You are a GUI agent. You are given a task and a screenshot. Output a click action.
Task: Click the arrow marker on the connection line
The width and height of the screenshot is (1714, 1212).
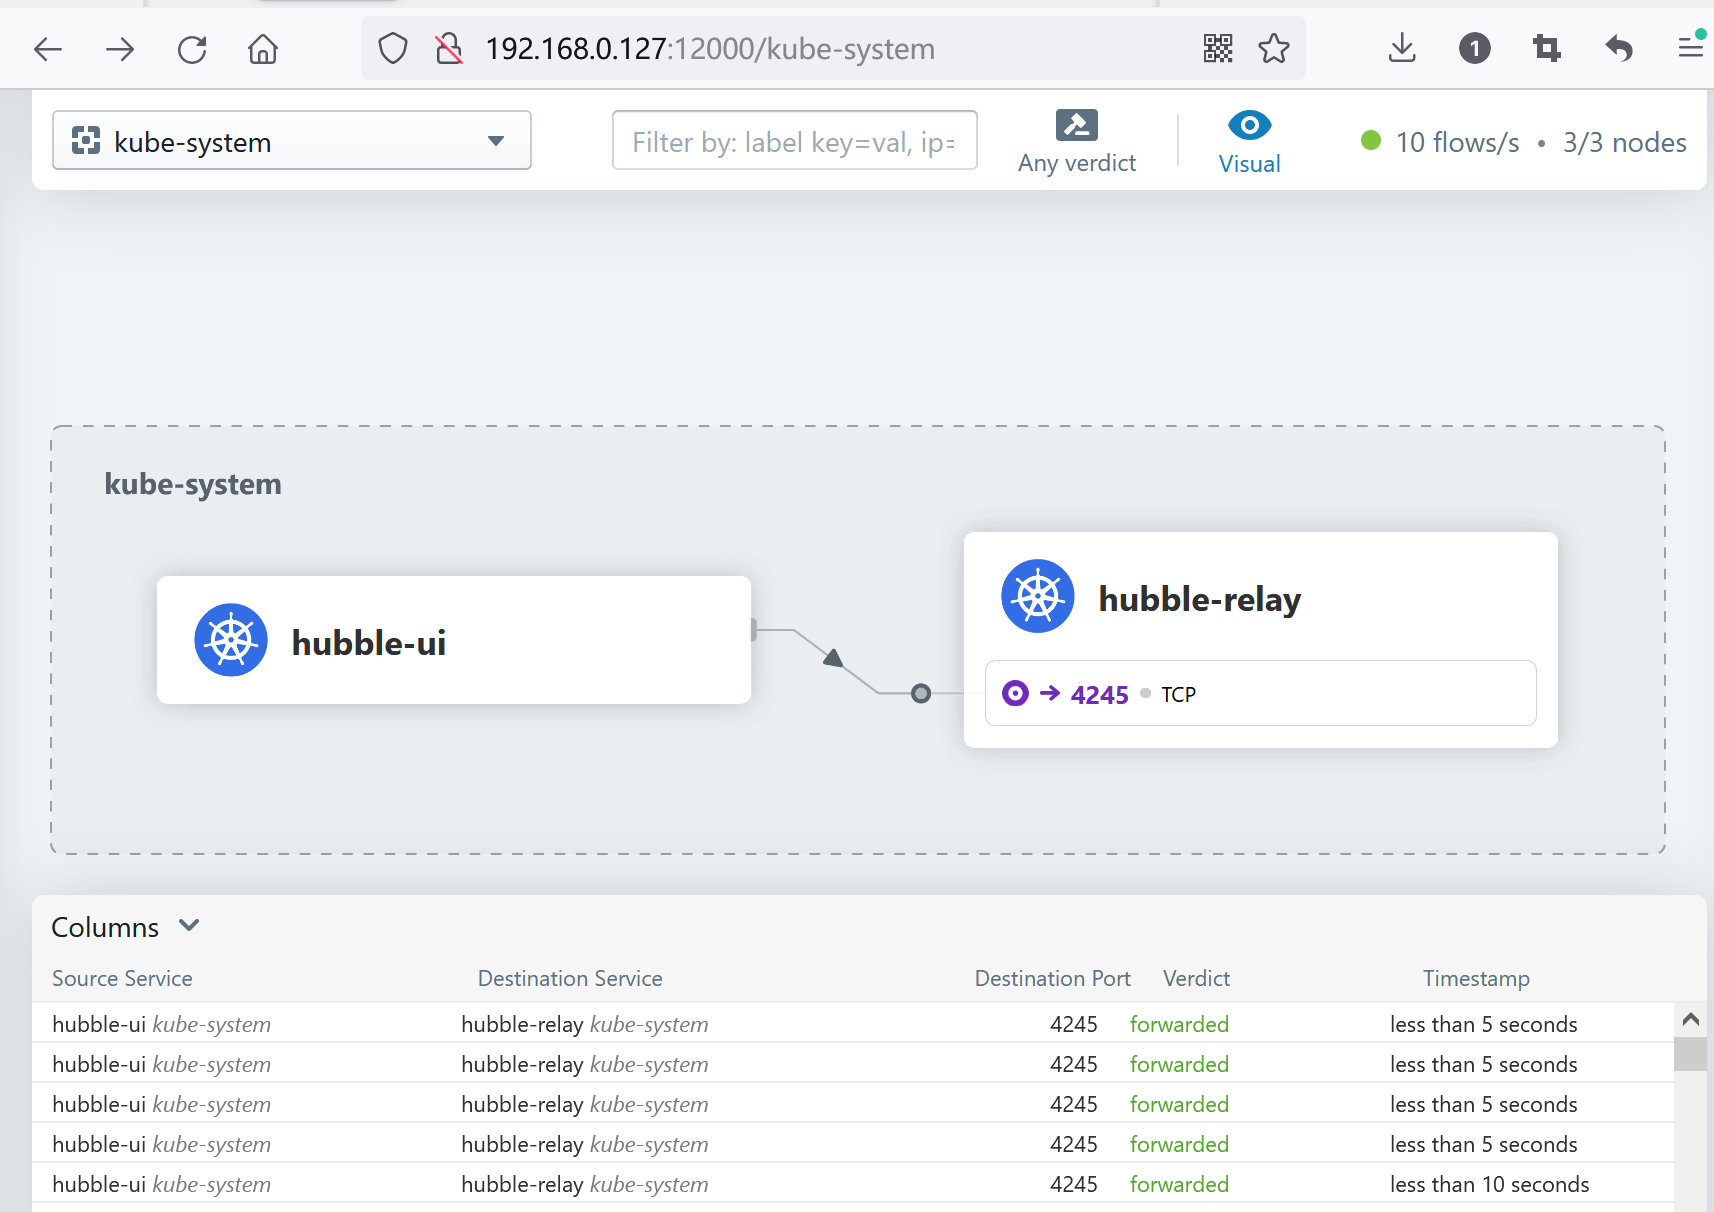click(833, 657)
